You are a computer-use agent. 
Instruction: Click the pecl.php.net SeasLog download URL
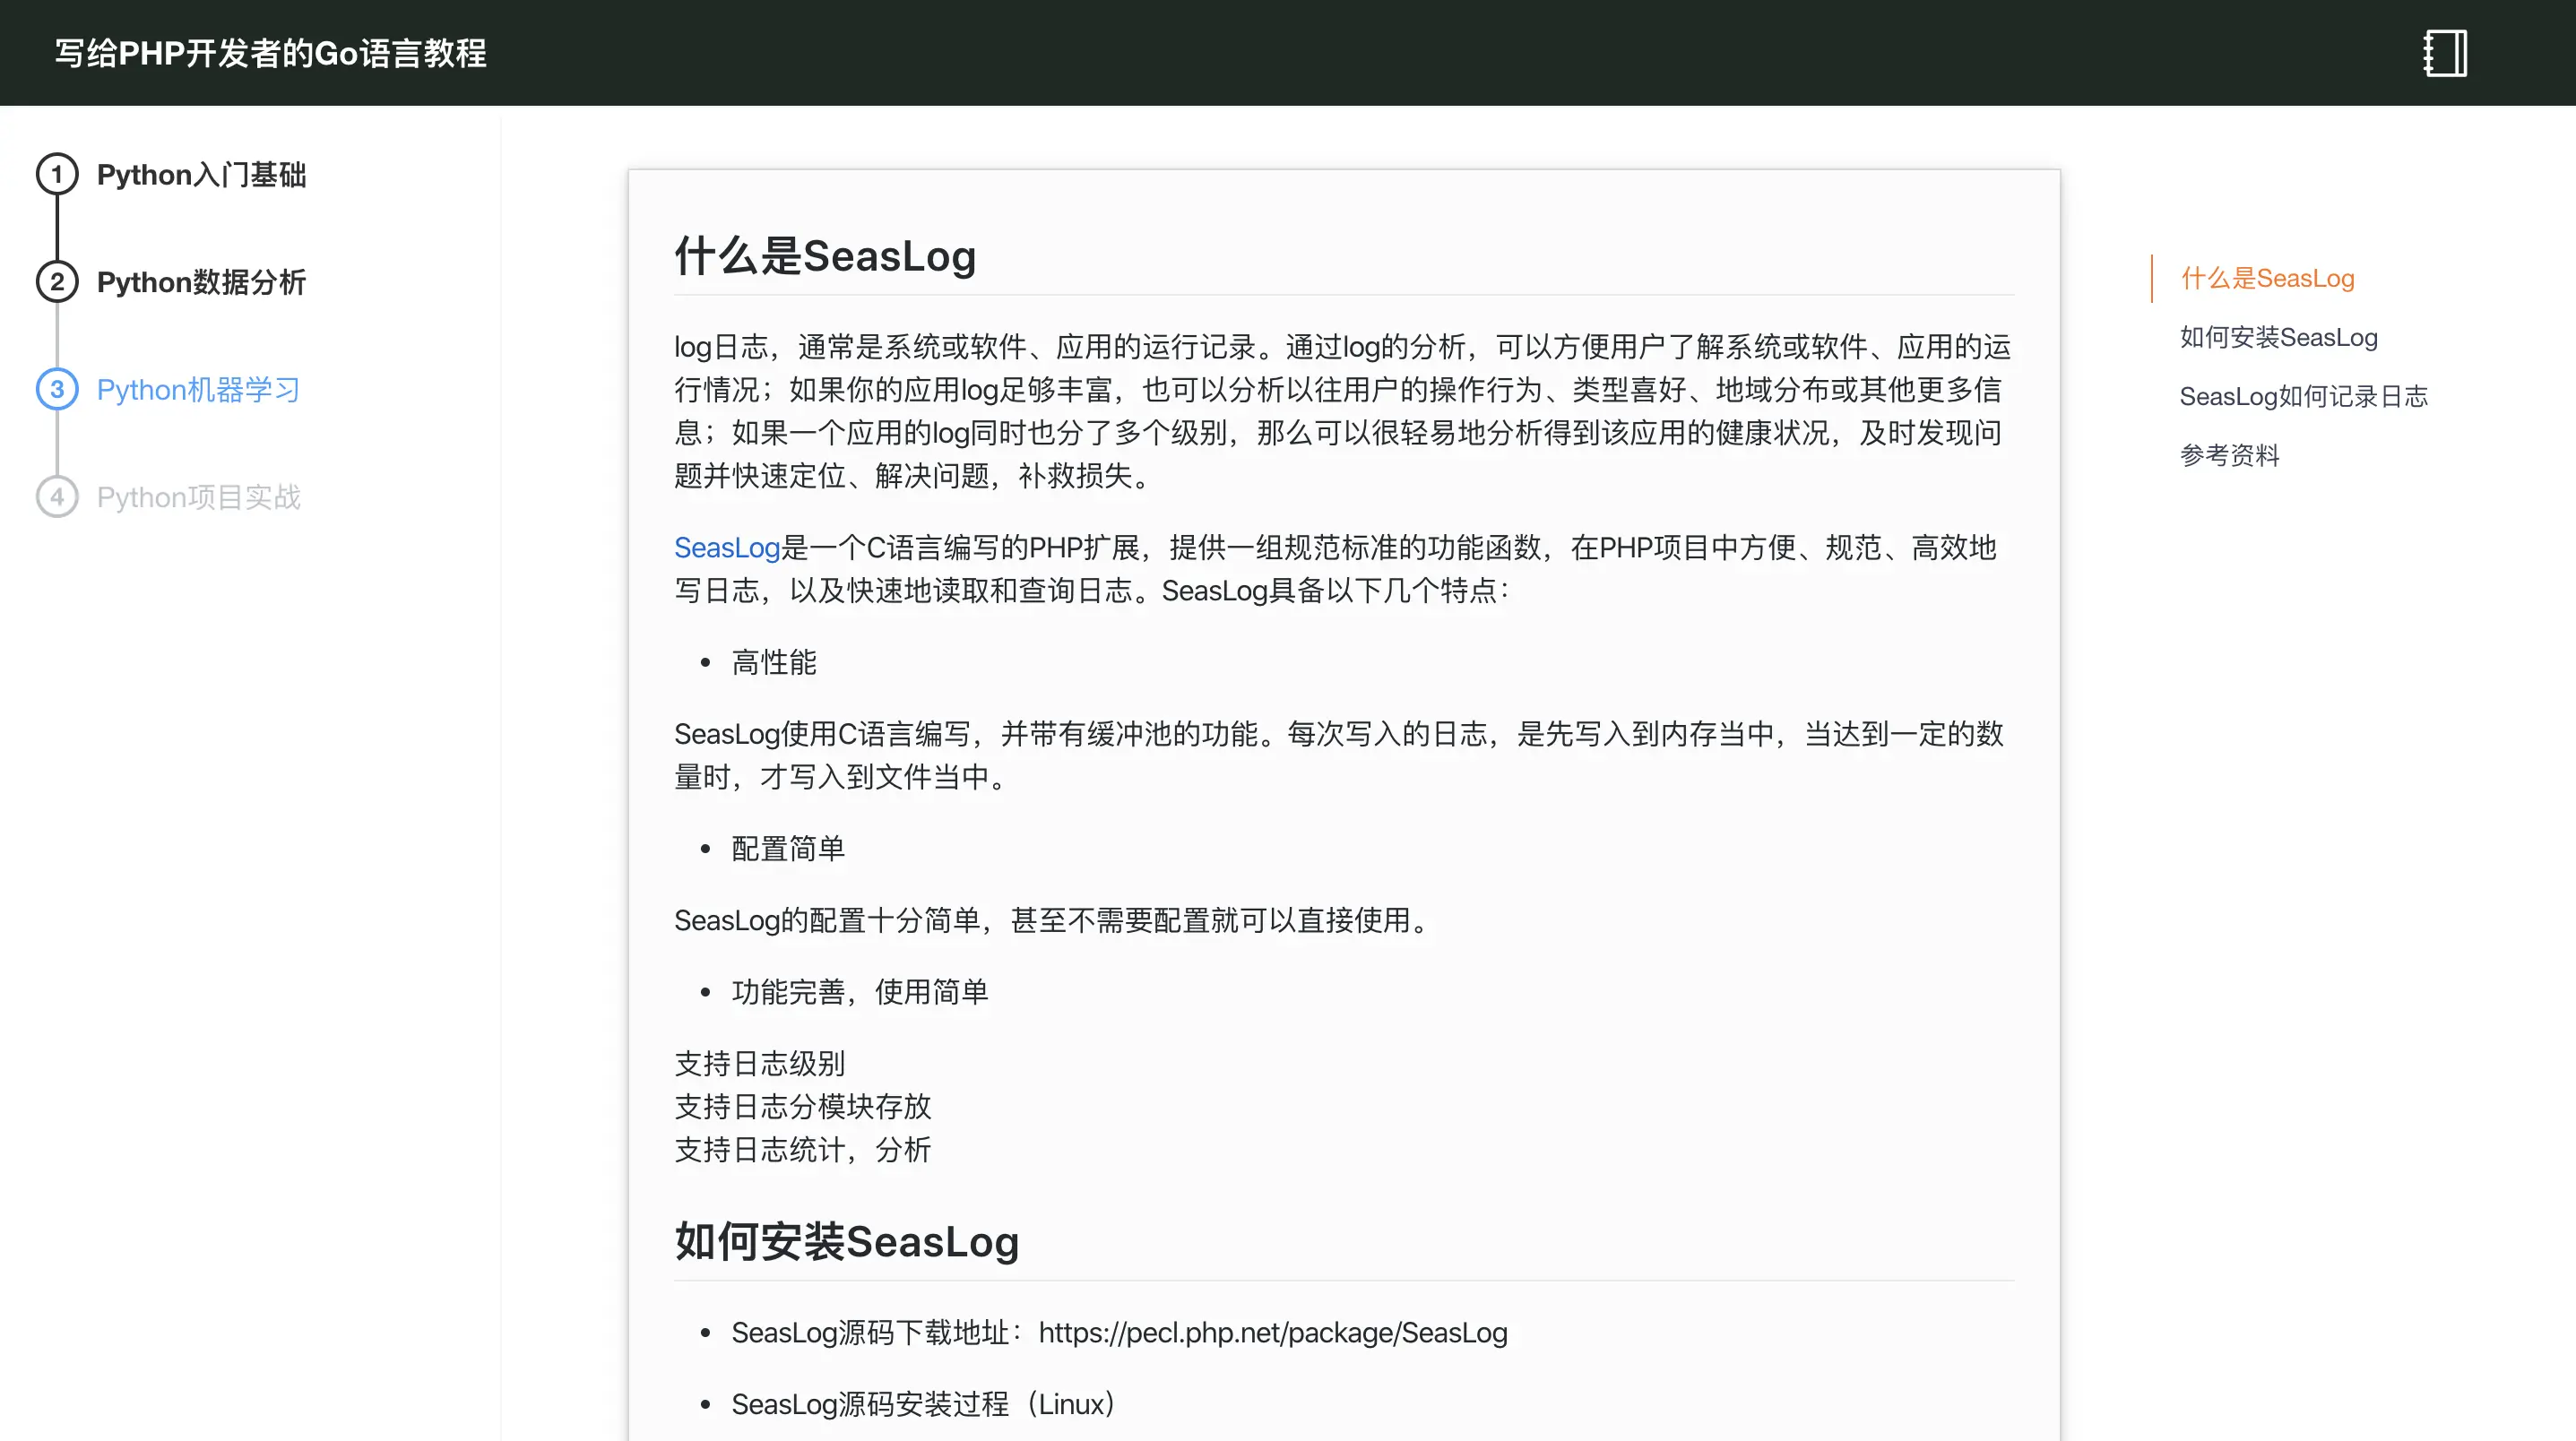1272,1333
